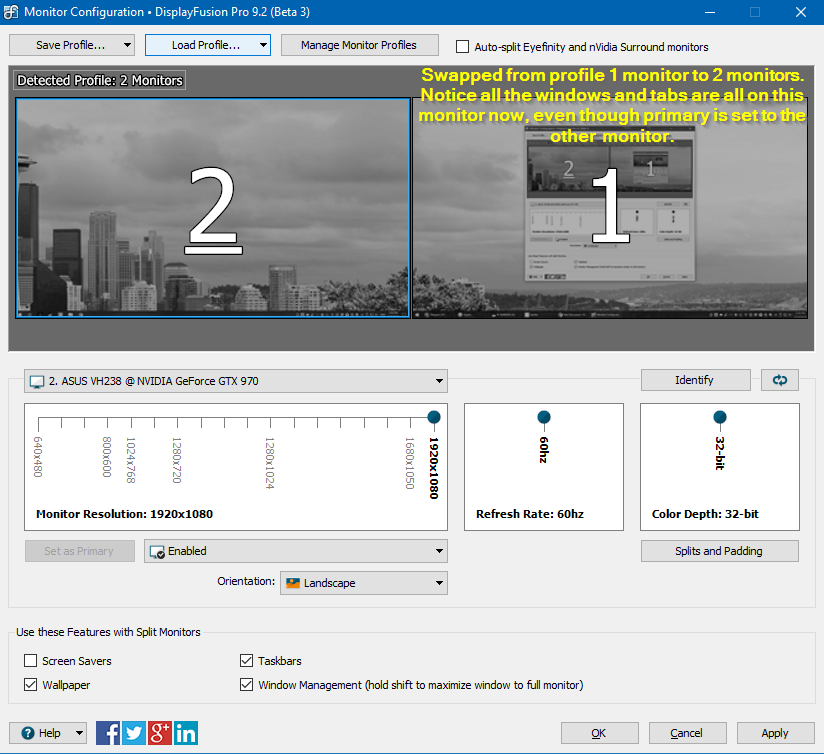Enable Auto-split Eyefinity and nVidia Surround

point(462,47)
